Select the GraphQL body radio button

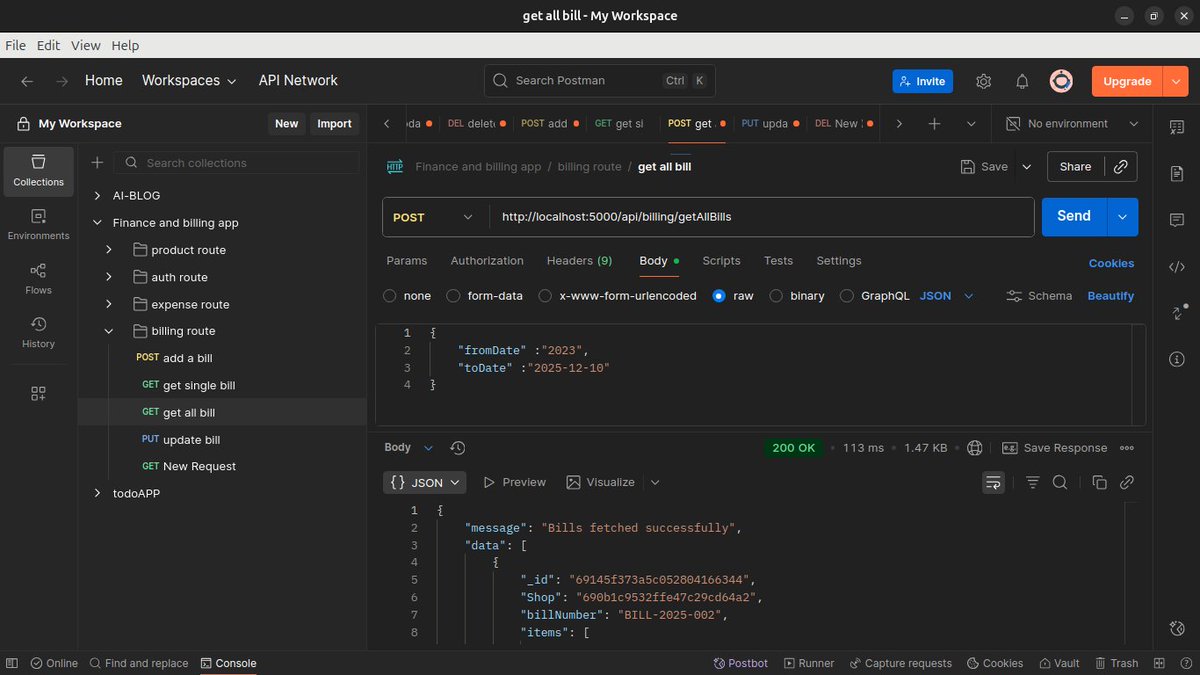(x=847, y=296)
